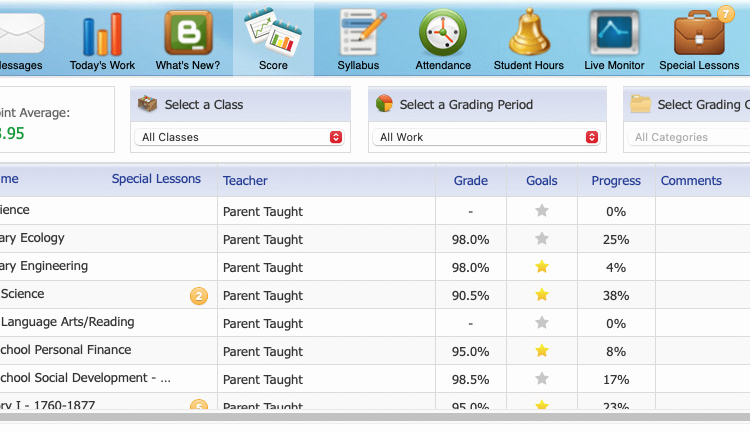The width and height of the screenshot is (750, 433).
Task: Open the All Categories dropdown
Action: coord(690,137)
